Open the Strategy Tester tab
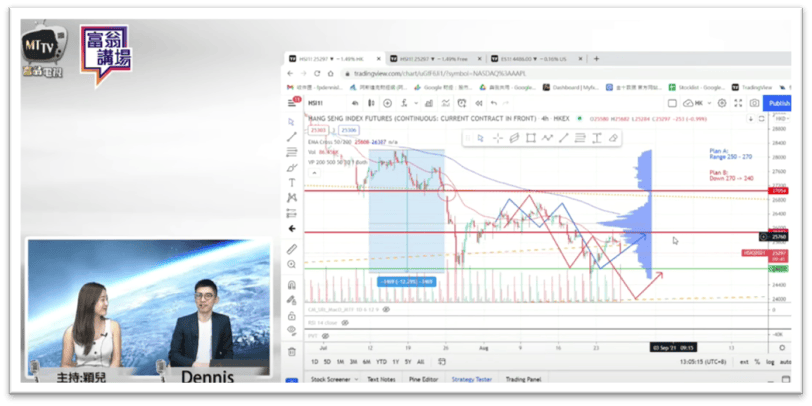 coord(472,380)
